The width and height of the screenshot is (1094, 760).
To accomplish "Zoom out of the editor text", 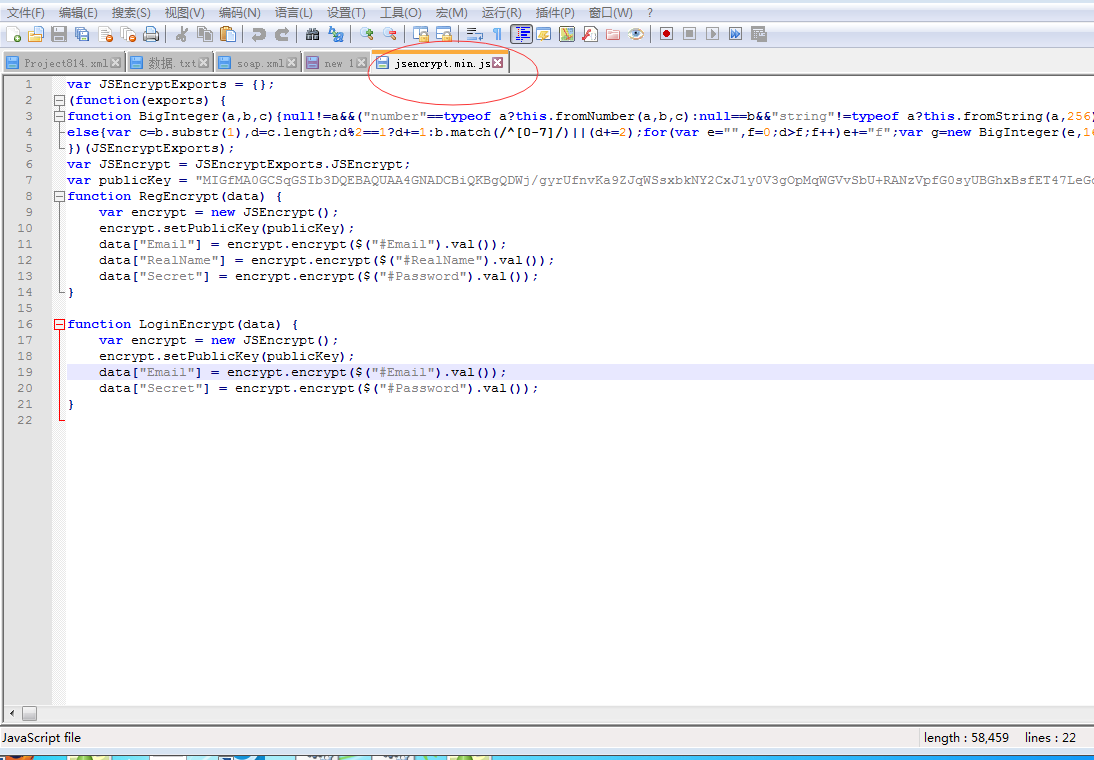I will tap(389, 33).
